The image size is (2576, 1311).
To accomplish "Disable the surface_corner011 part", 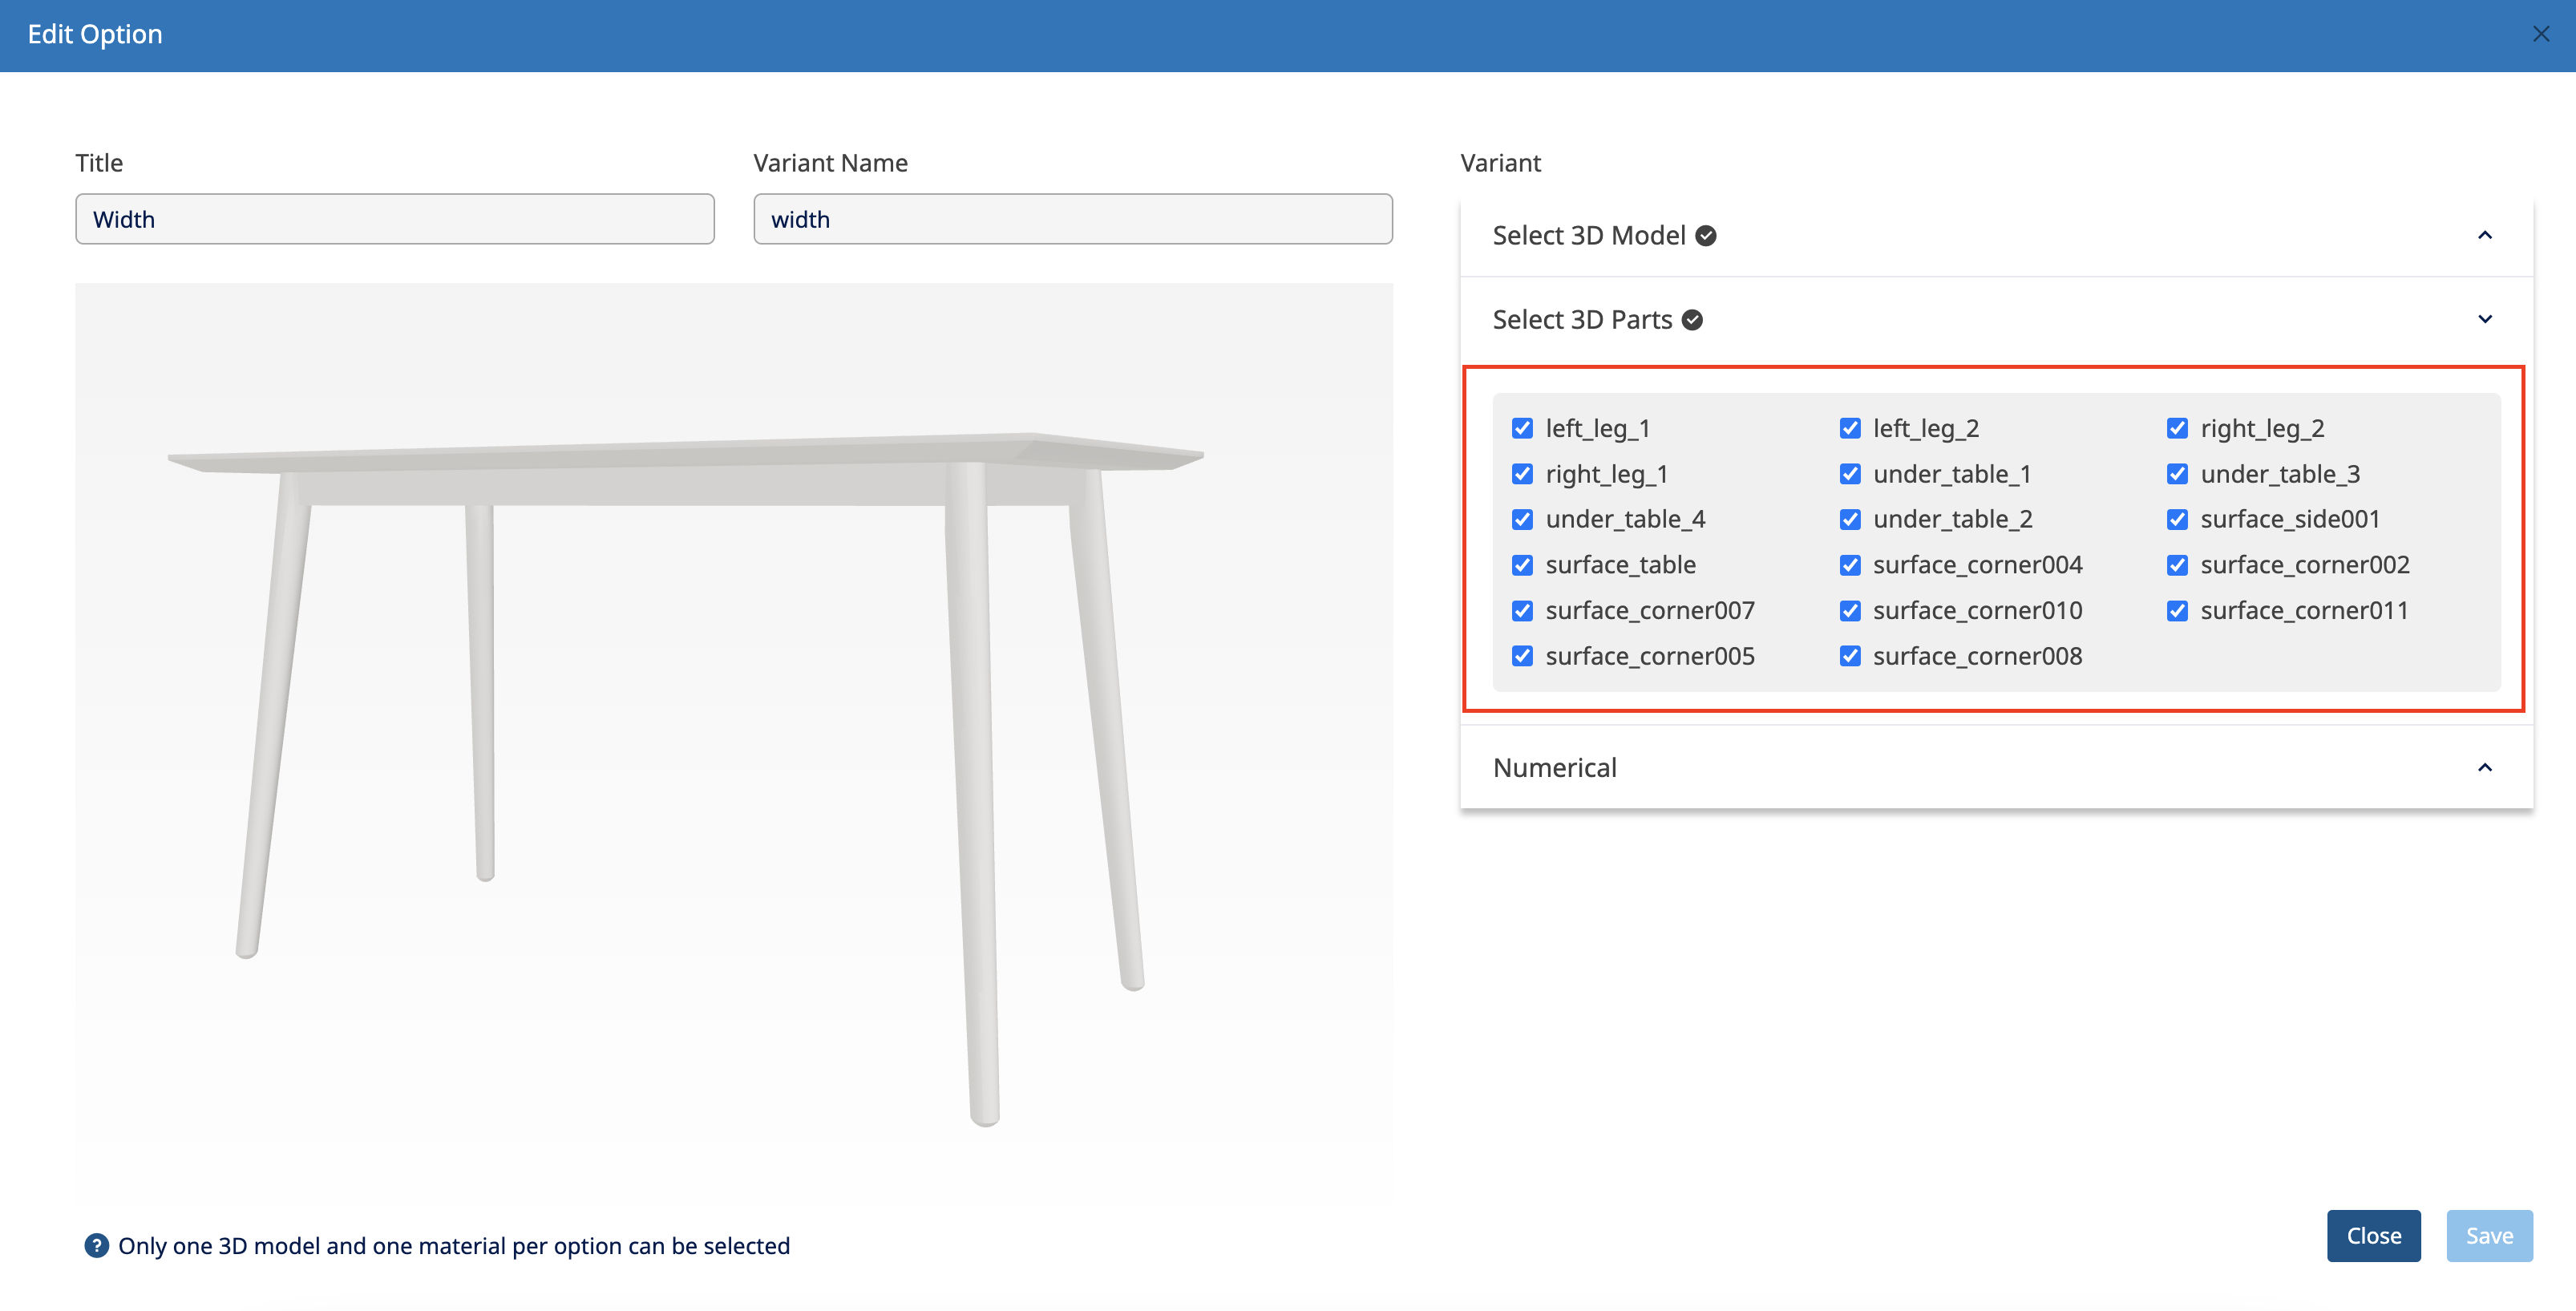I will [x=2177, y=611].
